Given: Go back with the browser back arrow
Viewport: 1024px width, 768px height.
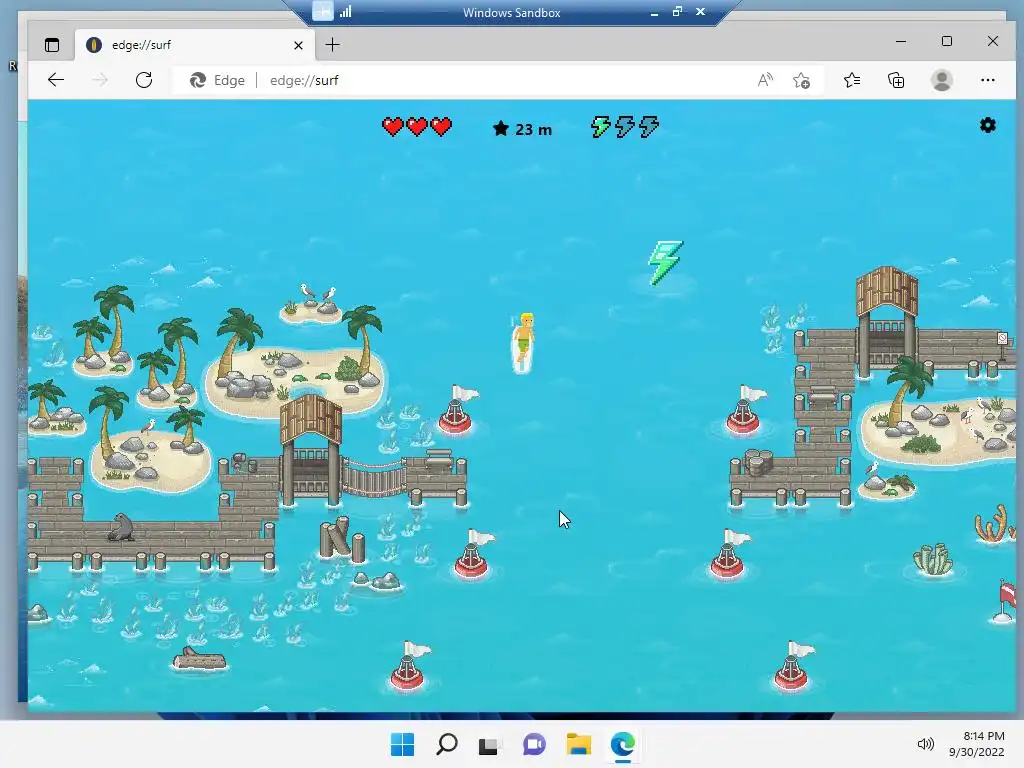Looking at the screenshot, I should click(x=56, y=80).
